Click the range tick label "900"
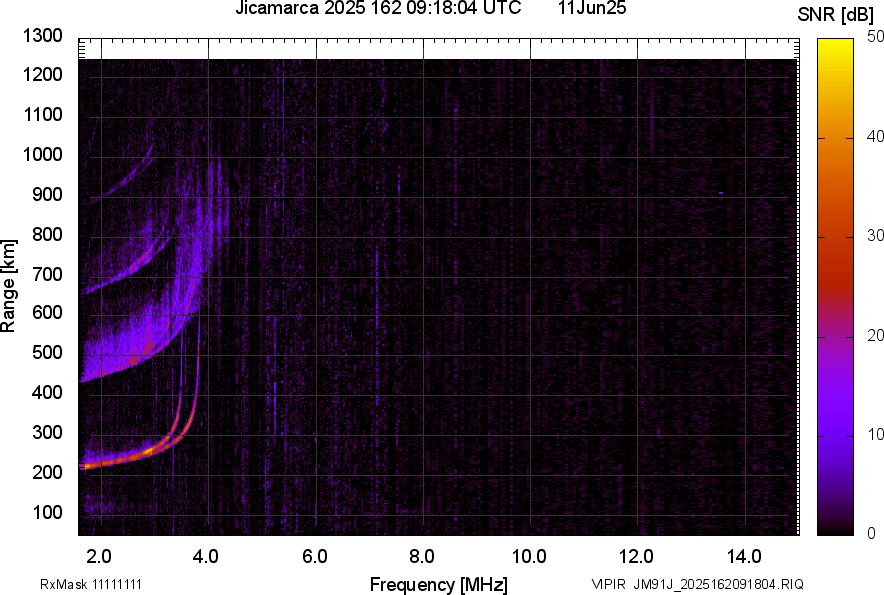 [47, 194]
